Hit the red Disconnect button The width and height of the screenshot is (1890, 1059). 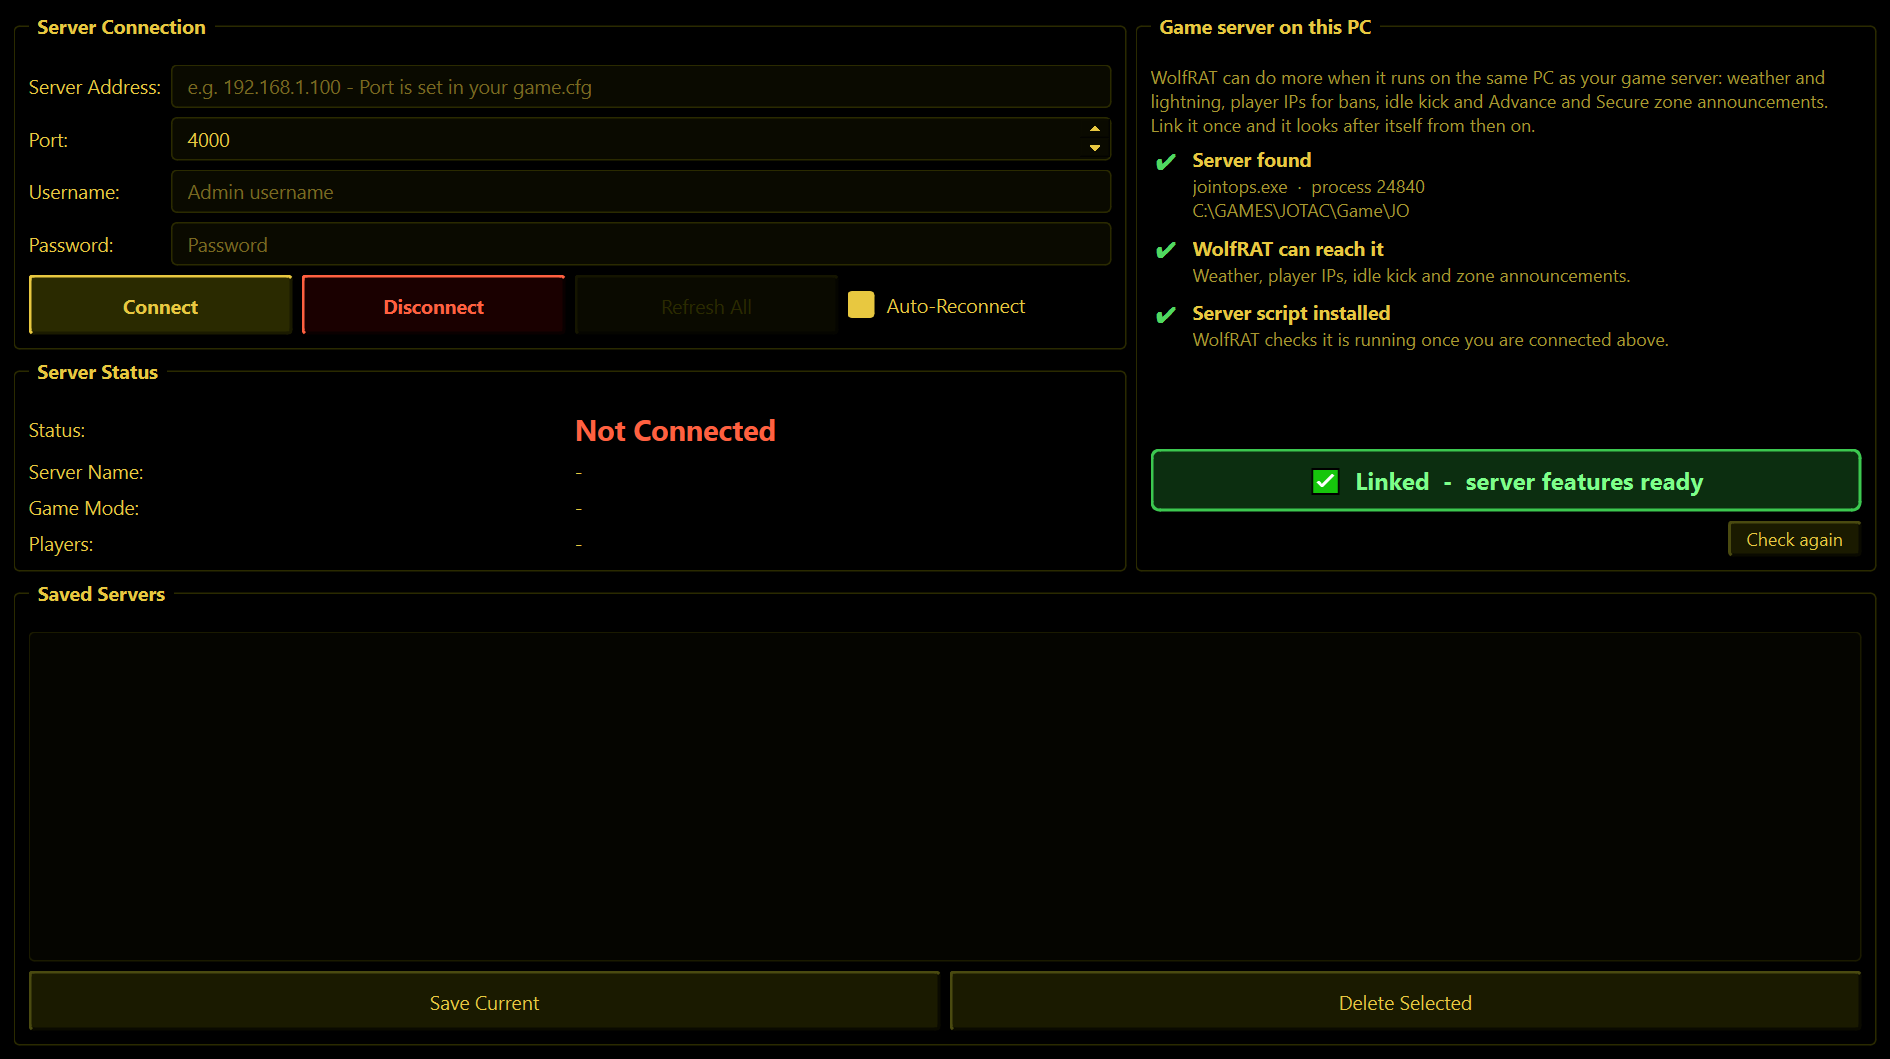[x=433, y=306]
